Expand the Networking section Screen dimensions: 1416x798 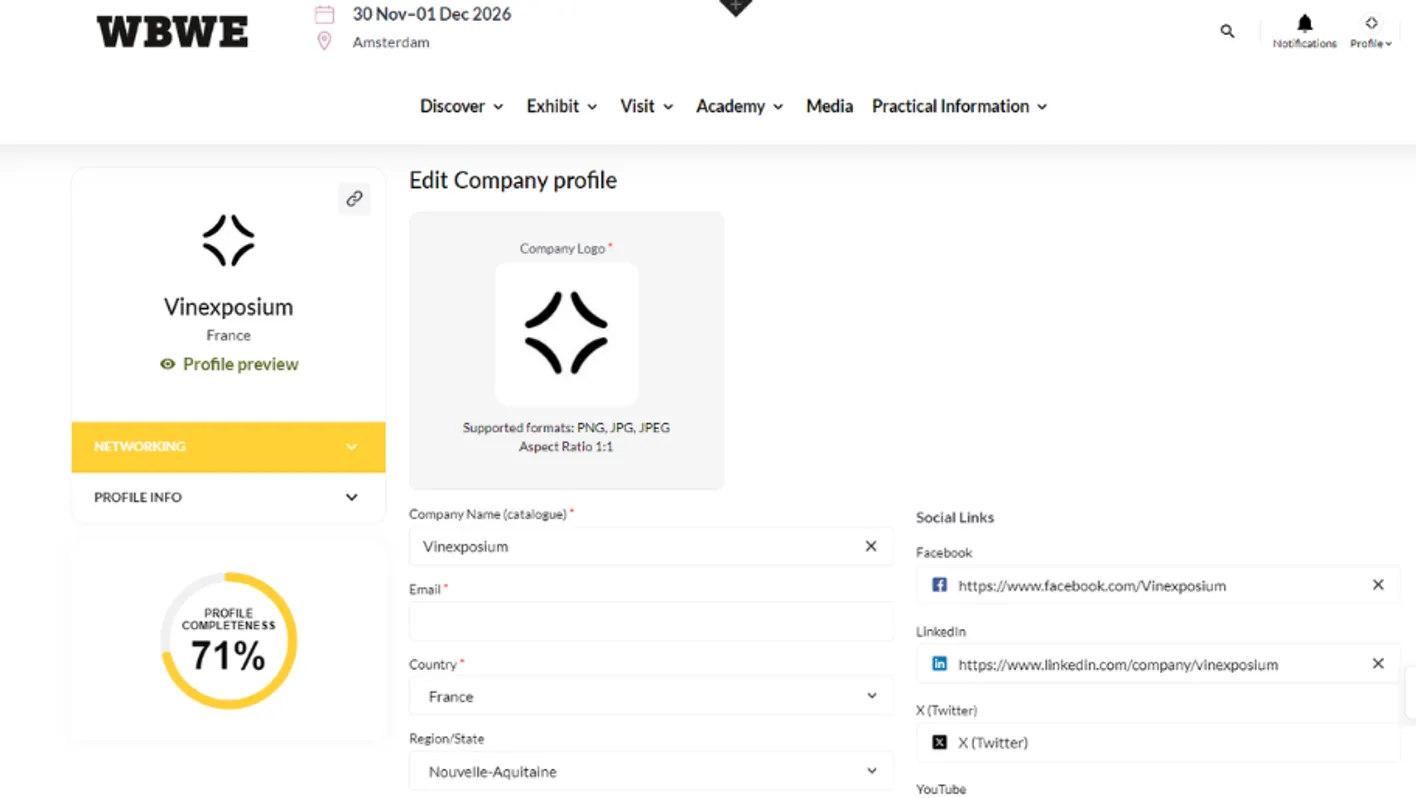228,447
